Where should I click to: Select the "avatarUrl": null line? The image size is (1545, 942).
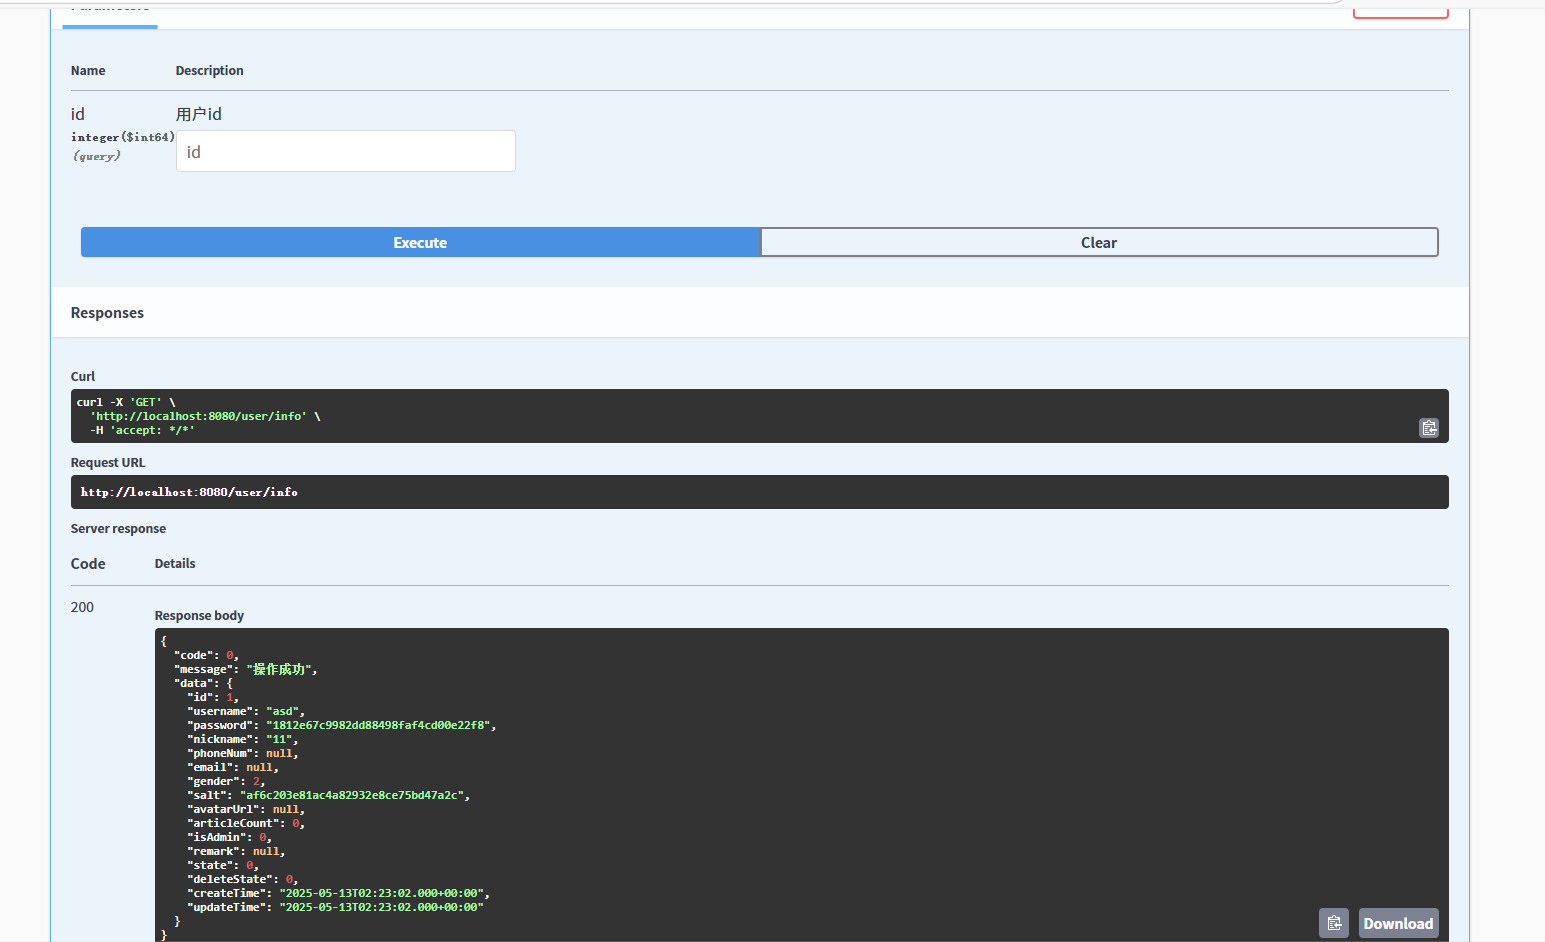(245, 809)
